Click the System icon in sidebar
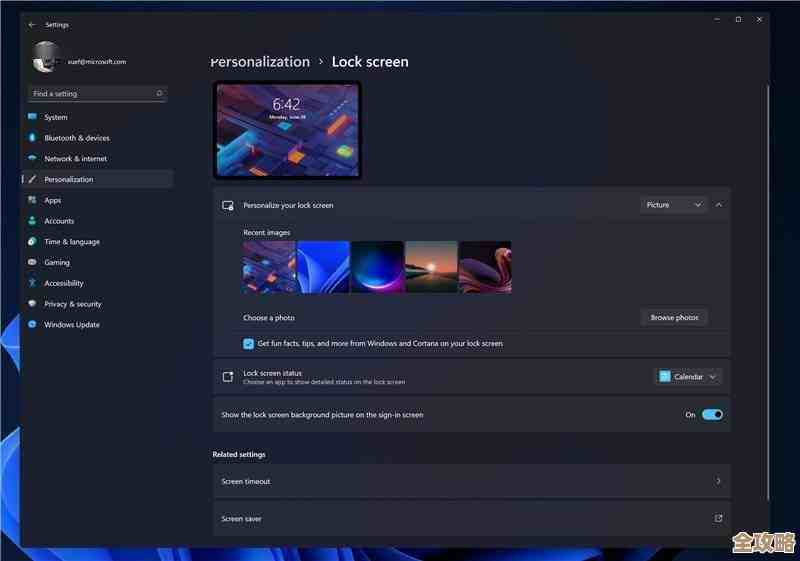Screen dimensions: 800x561 [32, 117]
